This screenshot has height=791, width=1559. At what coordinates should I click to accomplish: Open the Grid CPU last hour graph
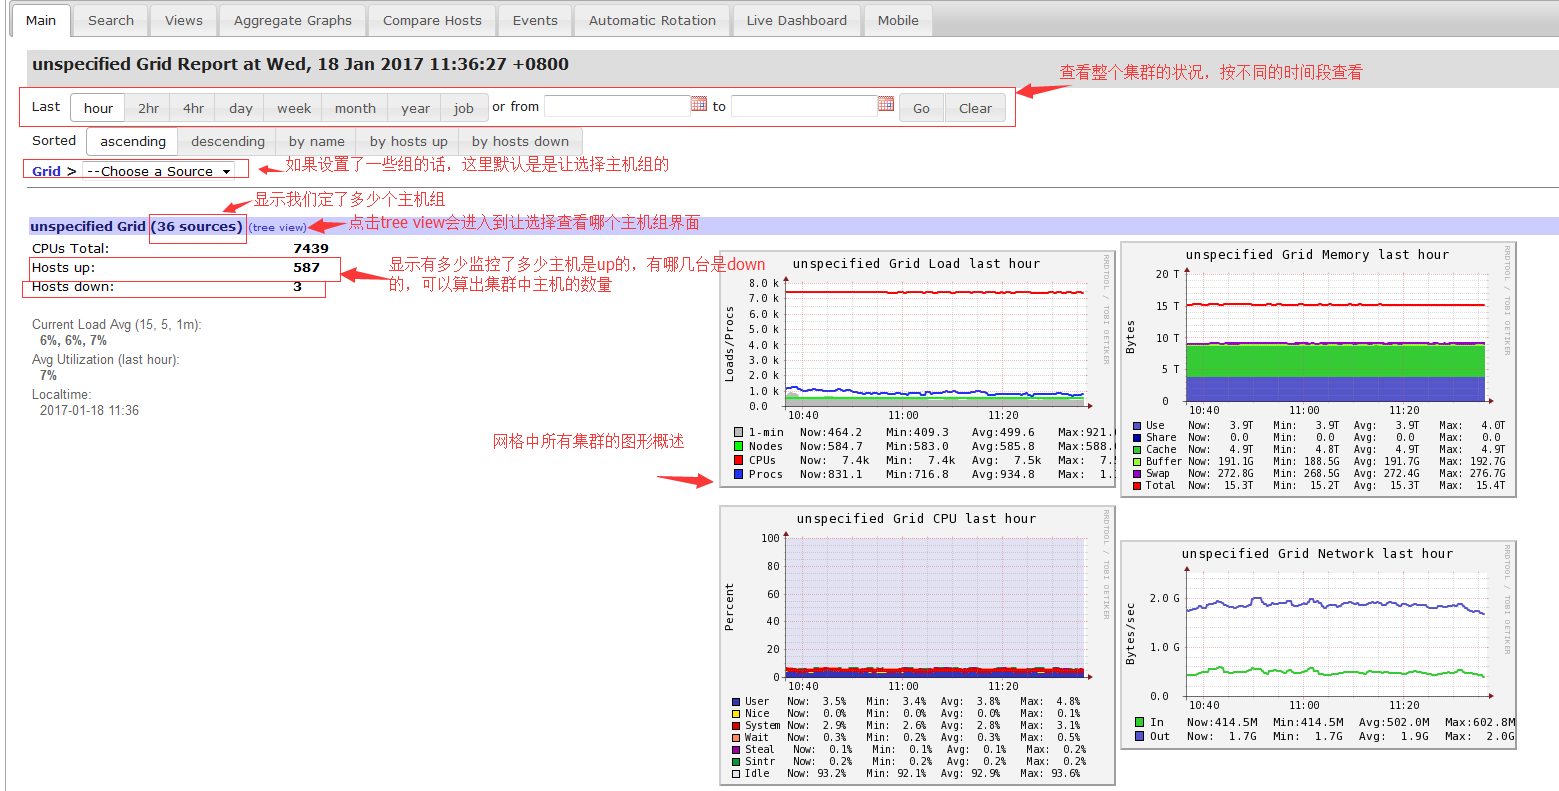[916, 645]
